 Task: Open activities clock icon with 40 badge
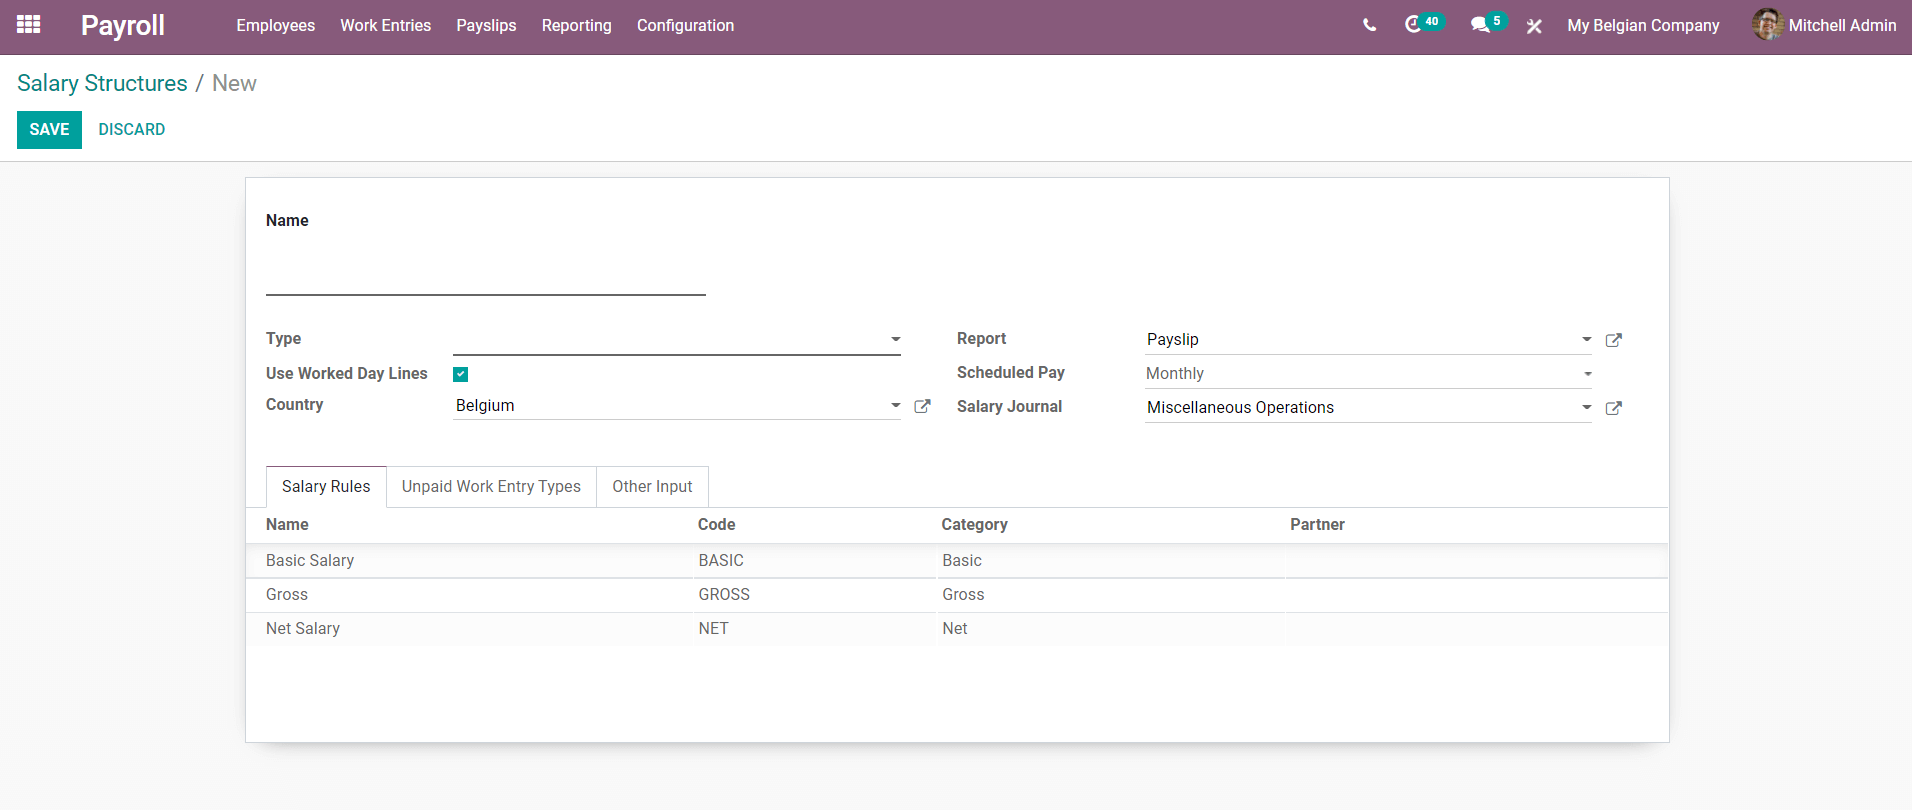click(x=1413, y=25)
